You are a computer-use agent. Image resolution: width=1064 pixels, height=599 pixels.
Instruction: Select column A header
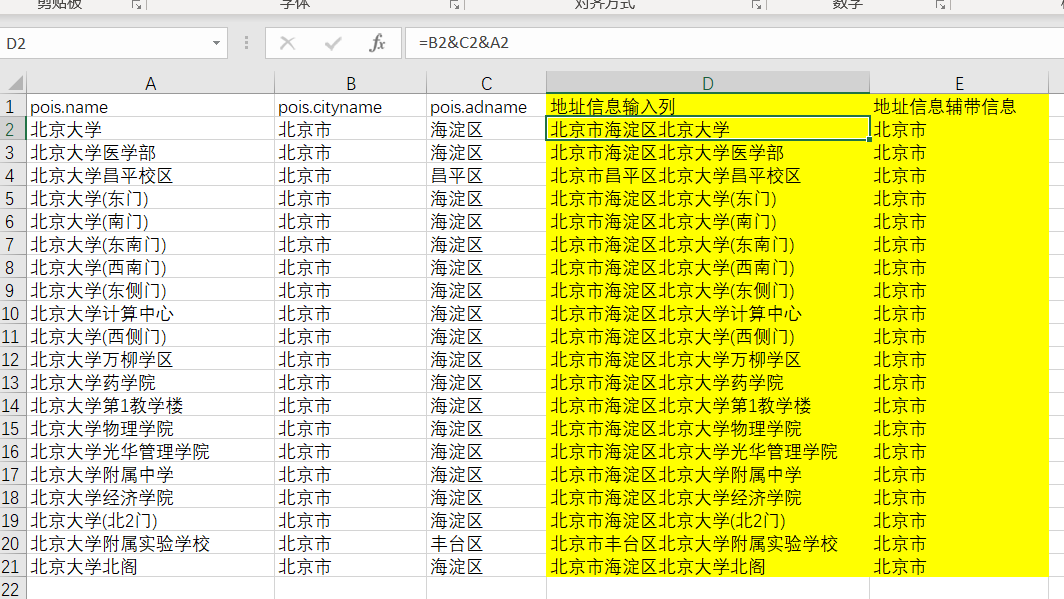pos(151,83)
